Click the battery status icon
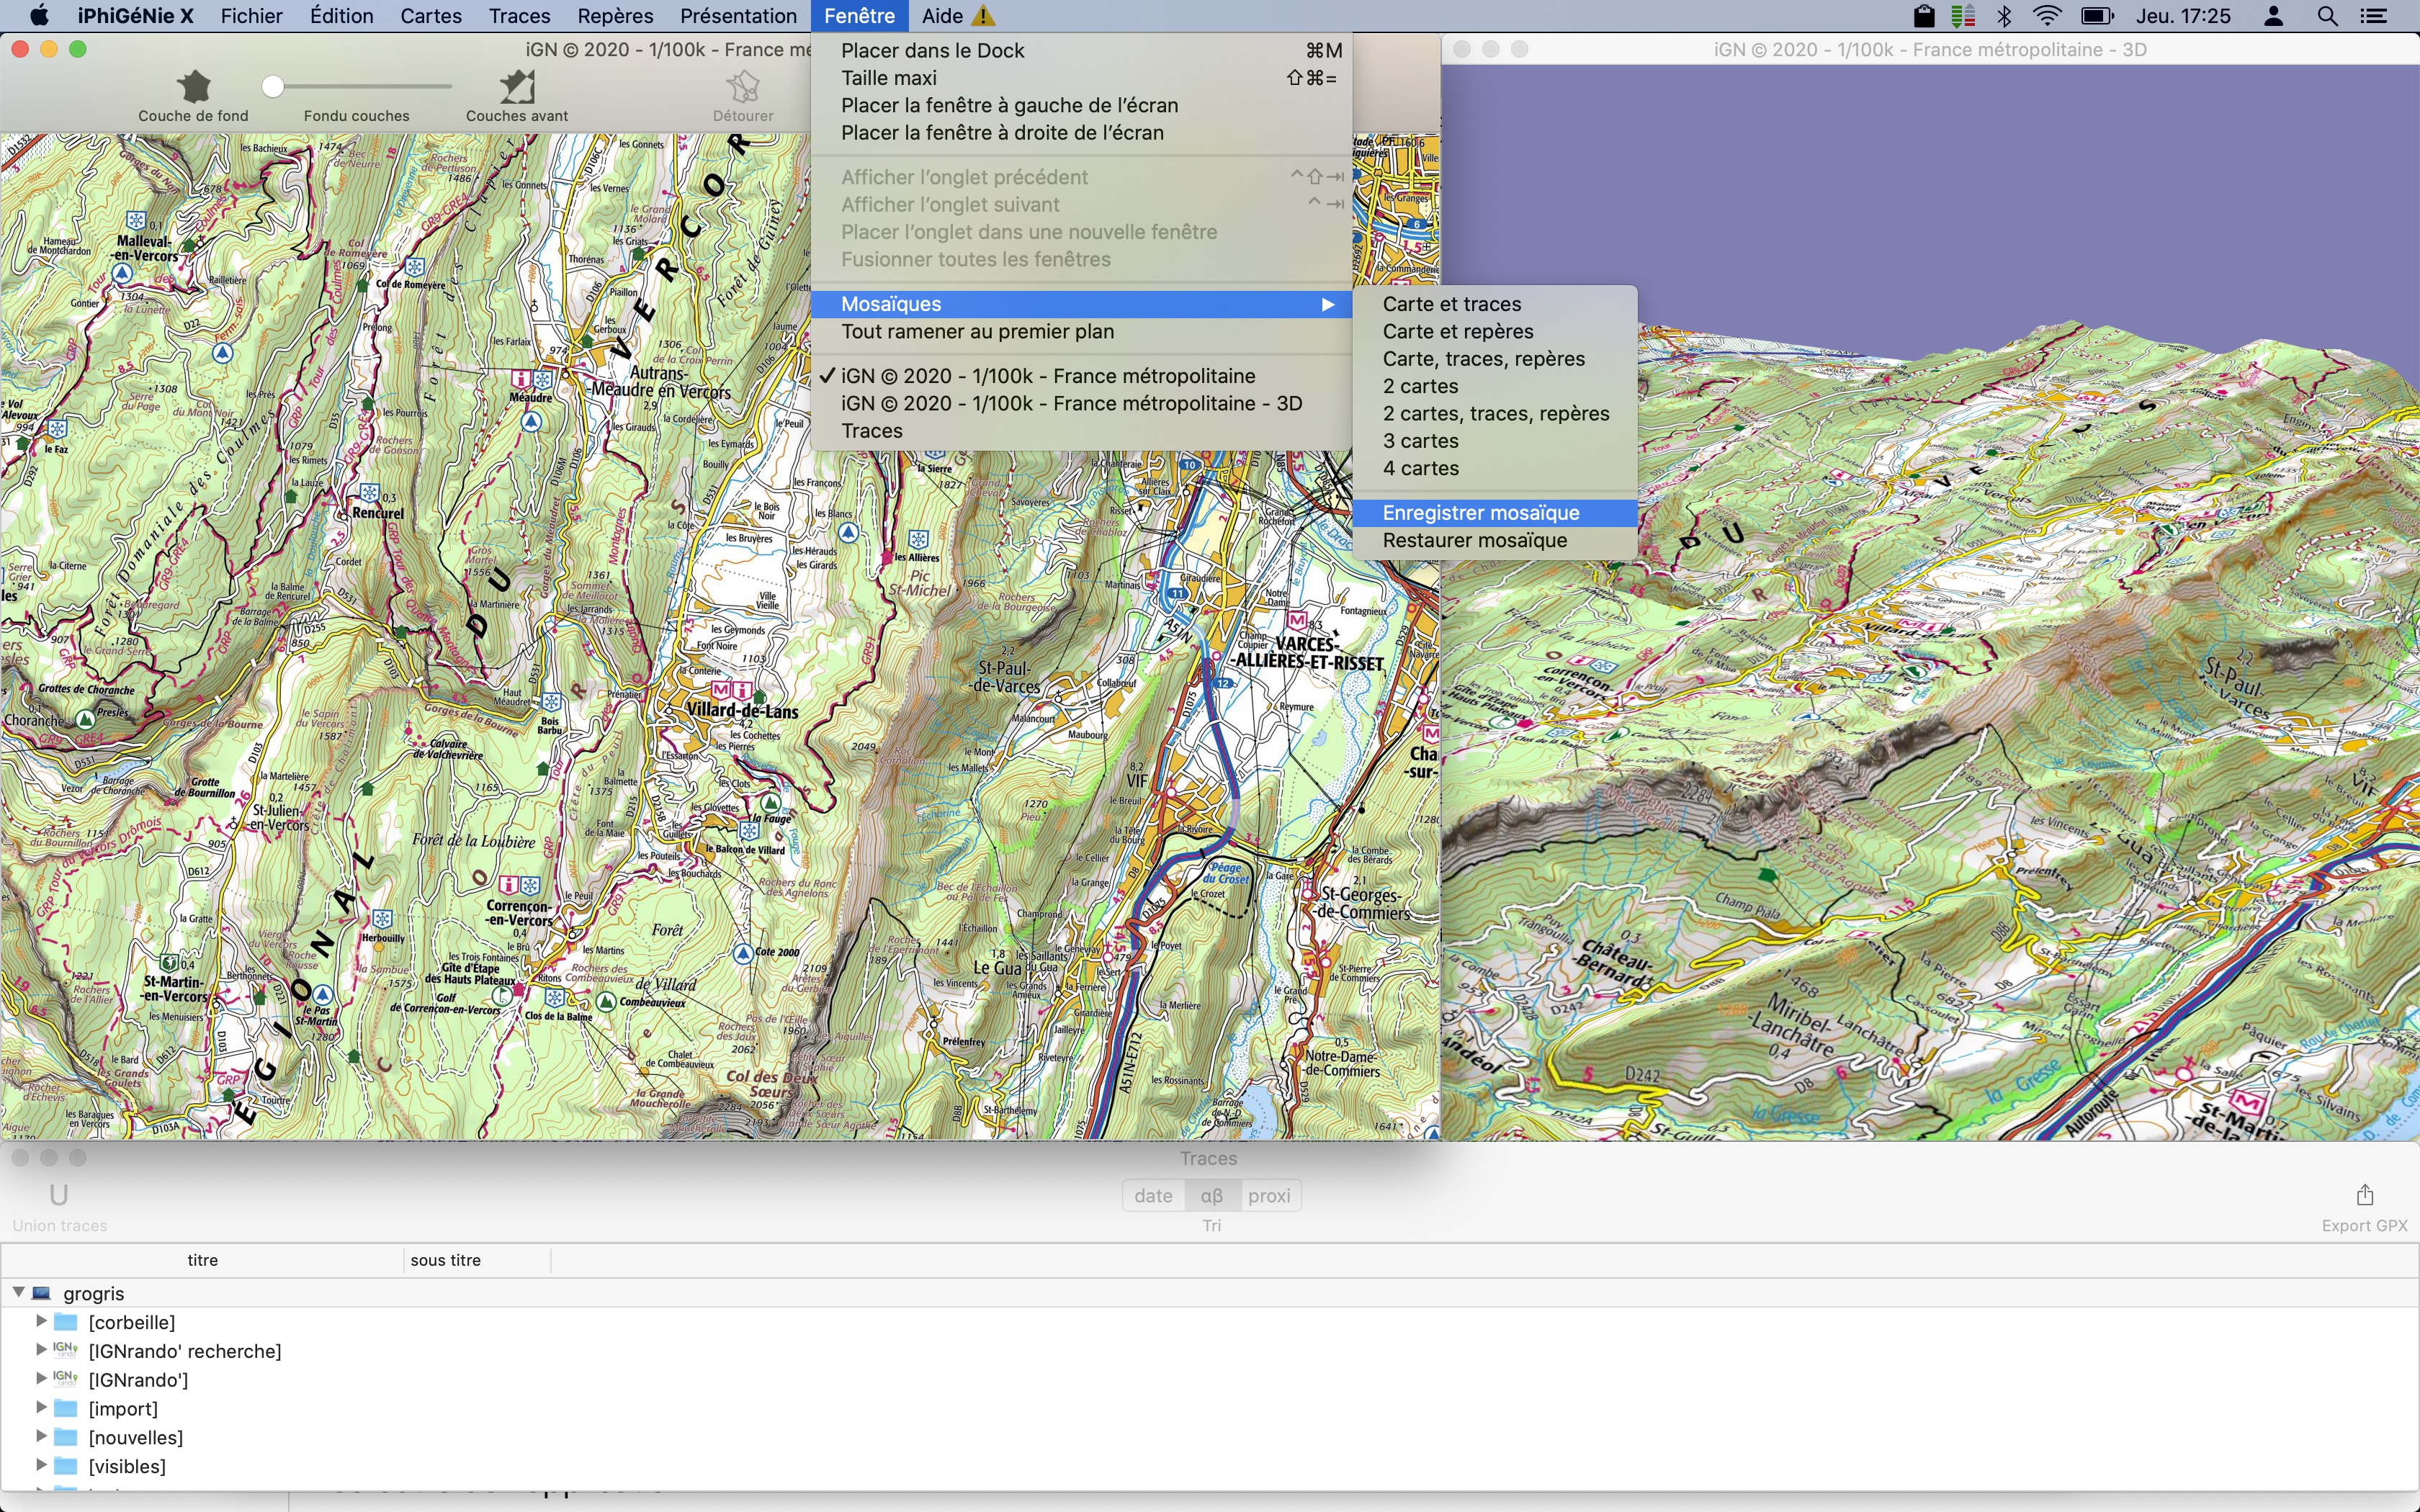 point(2096,16)
